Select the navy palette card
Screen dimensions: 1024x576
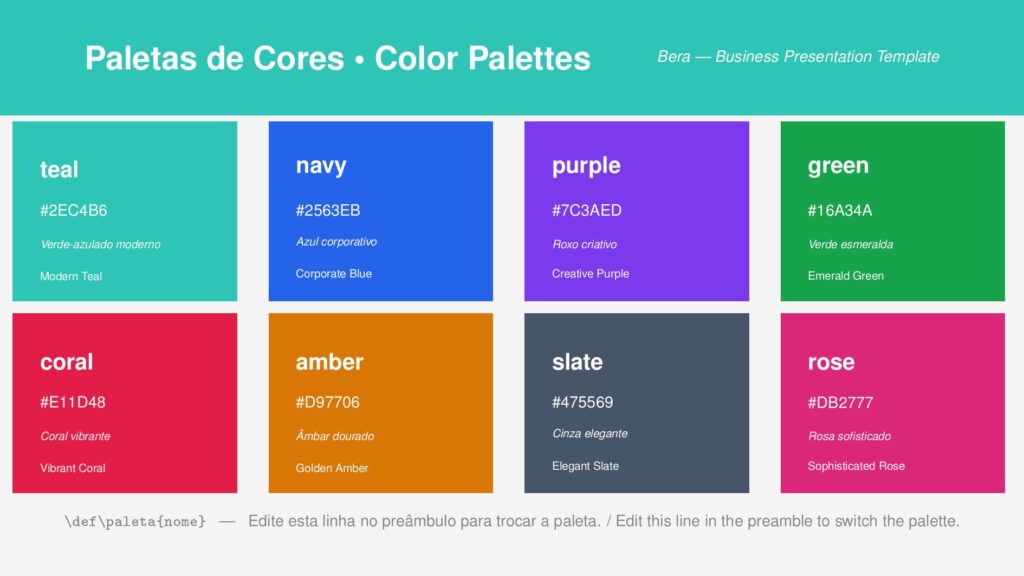pyautogui.click(x=381, y=211)
